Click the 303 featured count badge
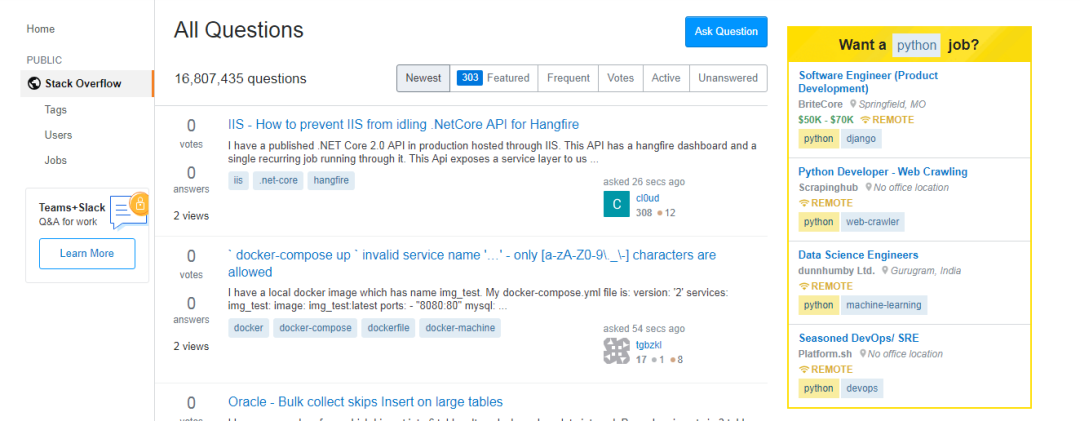 [470, 78]
